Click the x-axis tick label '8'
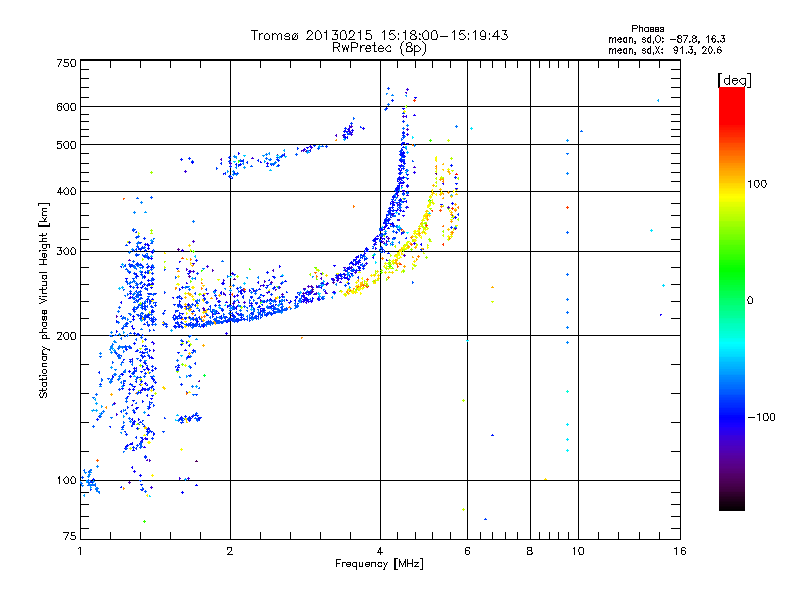Screen dimensions: 800x600 coord(530,551)
